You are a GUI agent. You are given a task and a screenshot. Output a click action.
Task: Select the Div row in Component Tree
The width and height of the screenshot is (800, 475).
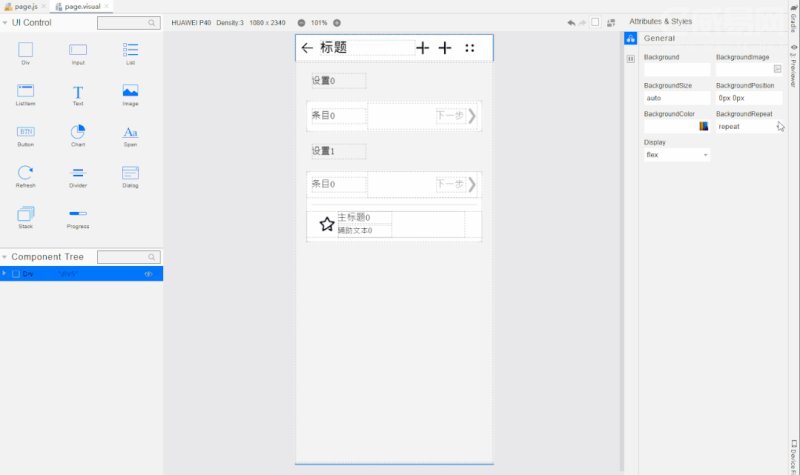click(x=82, y=274)
